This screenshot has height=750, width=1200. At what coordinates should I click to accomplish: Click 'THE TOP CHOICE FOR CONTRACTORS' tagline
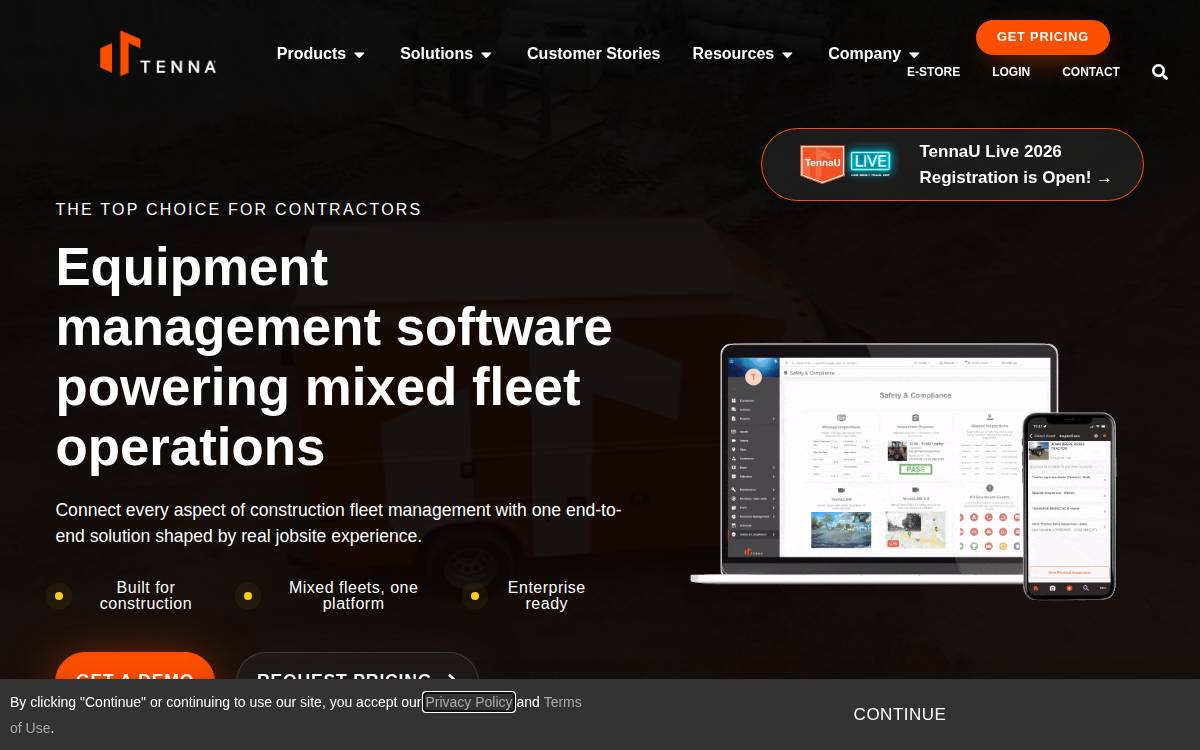click(x=239, y=209)
